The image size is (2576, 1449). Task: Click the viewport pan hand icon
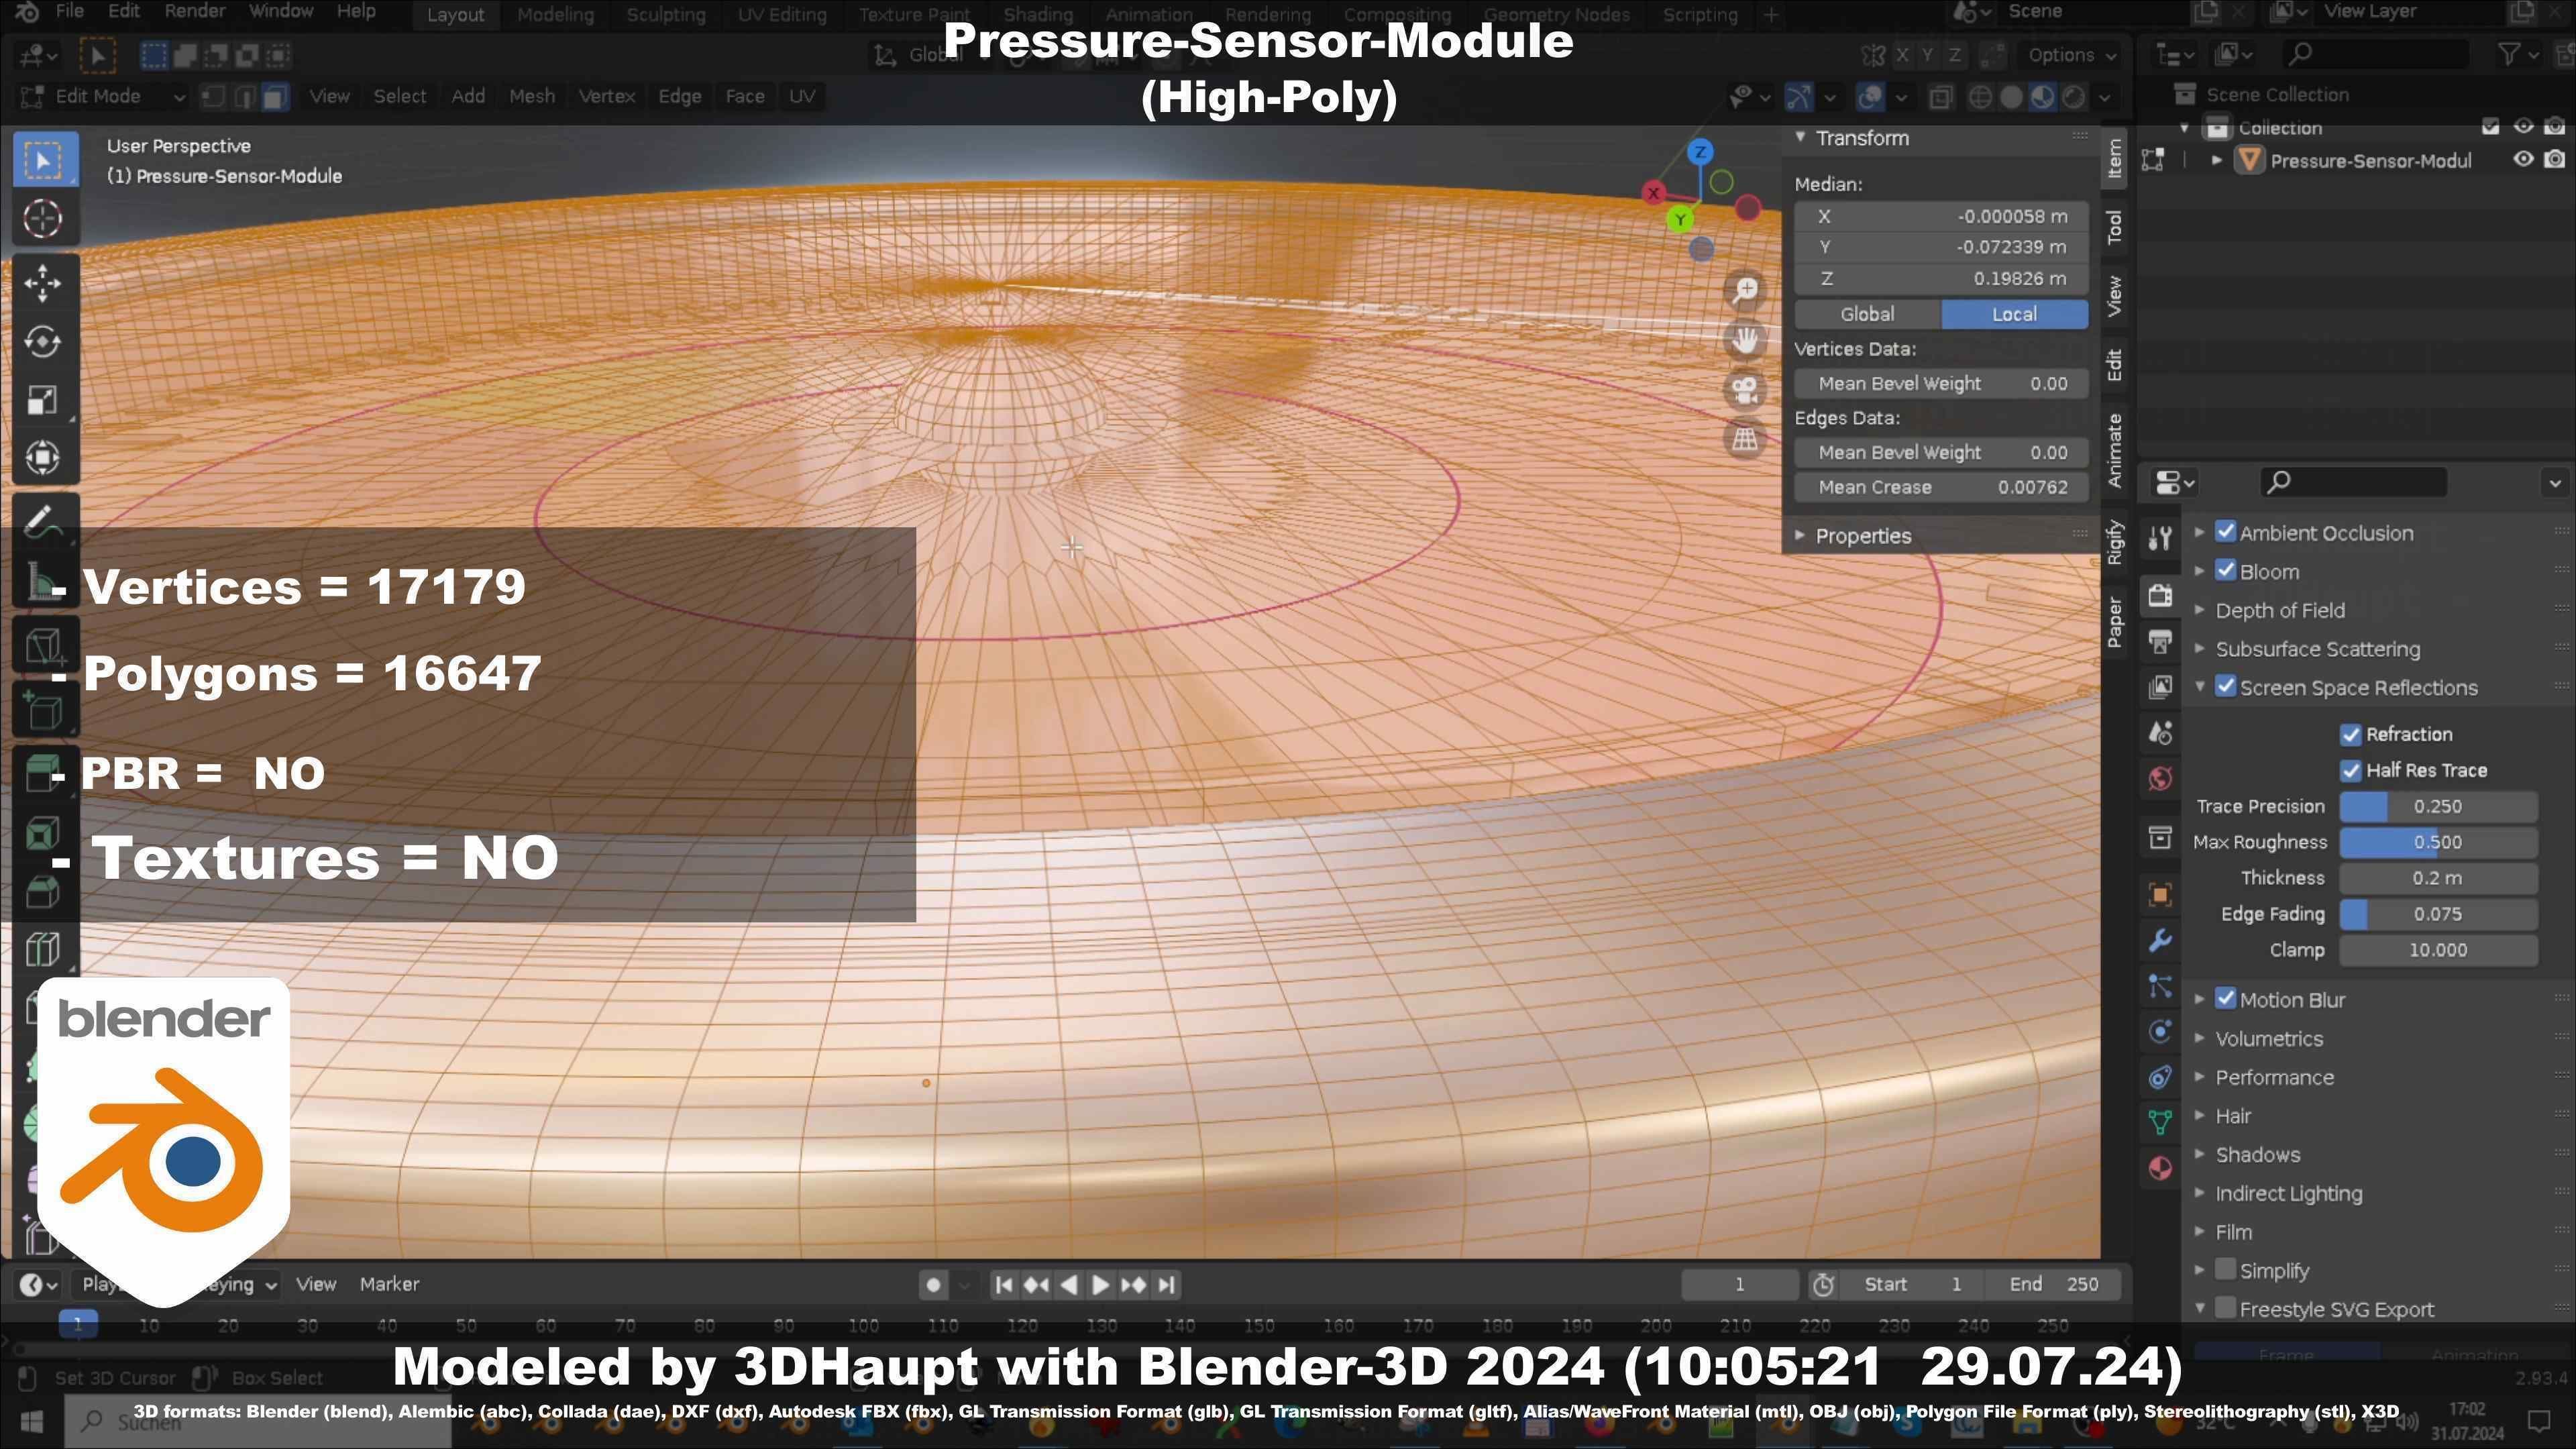[1745, 340]
